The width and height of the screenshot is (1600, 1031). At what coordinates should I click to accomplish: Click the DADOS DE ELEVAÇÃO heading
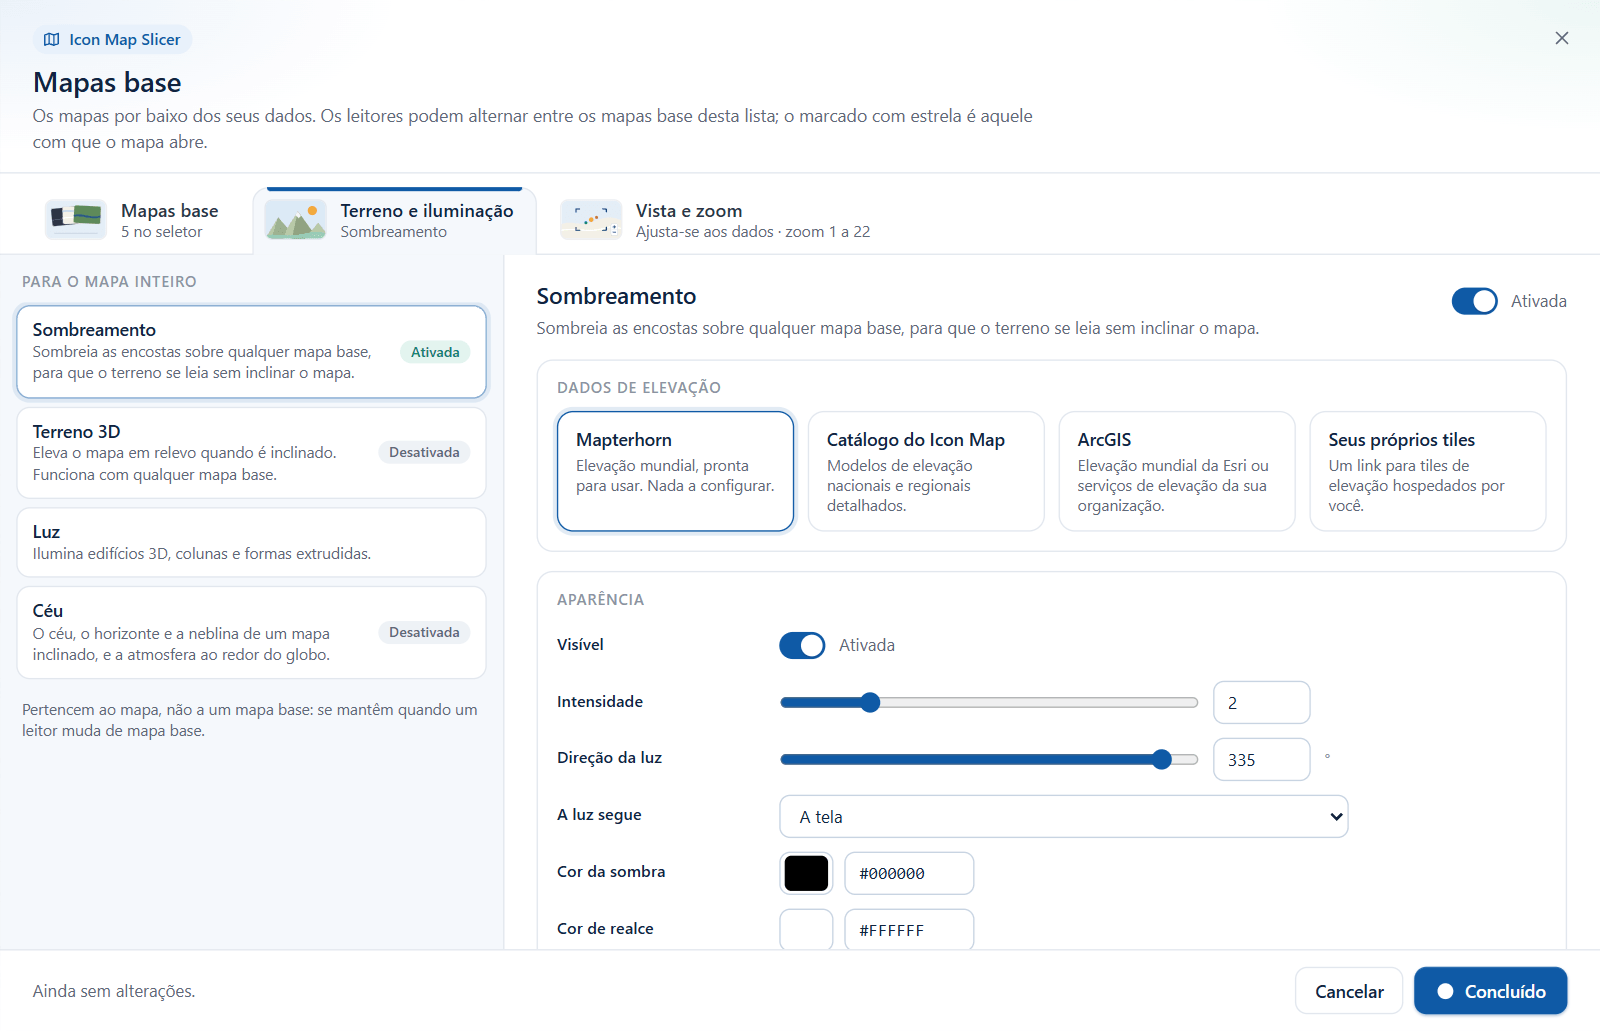pyautogui.click(x=639, y=388)
